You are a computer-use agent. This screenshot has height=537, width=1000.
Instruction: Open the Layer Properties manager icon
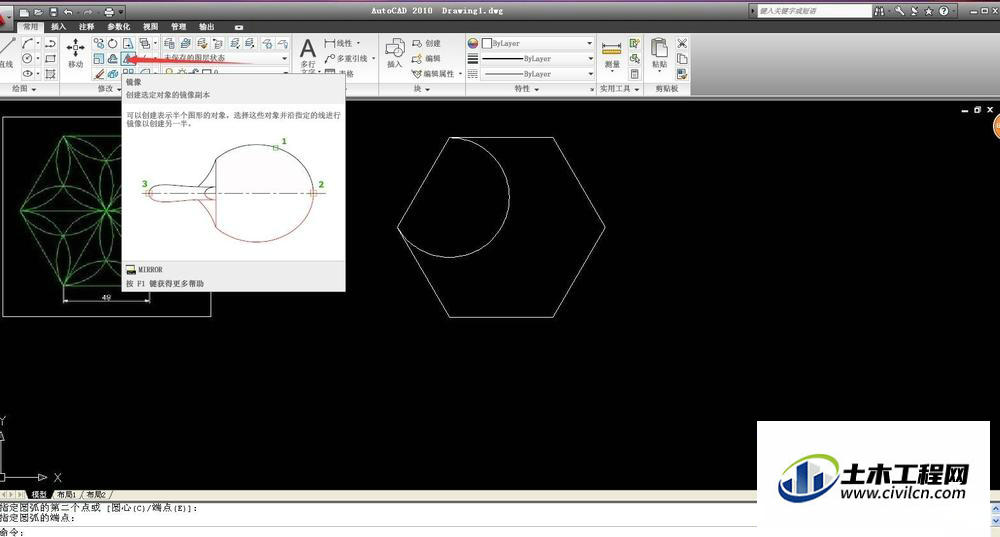click(x=170, y=43)
